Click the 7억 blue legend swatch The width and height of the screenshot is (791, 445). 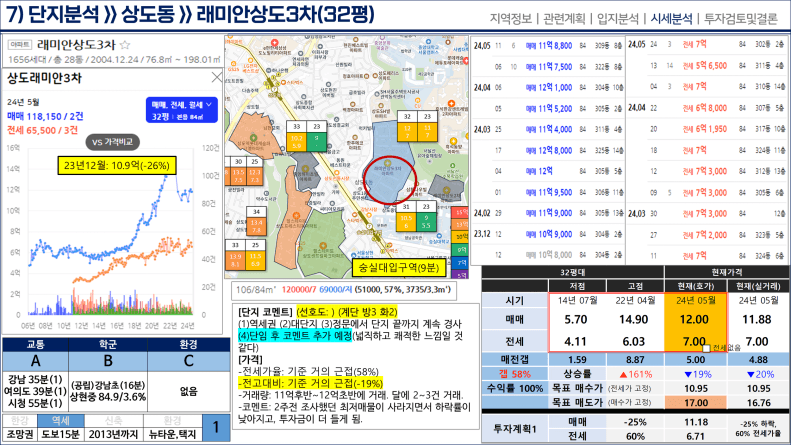(x=460, y=263)
